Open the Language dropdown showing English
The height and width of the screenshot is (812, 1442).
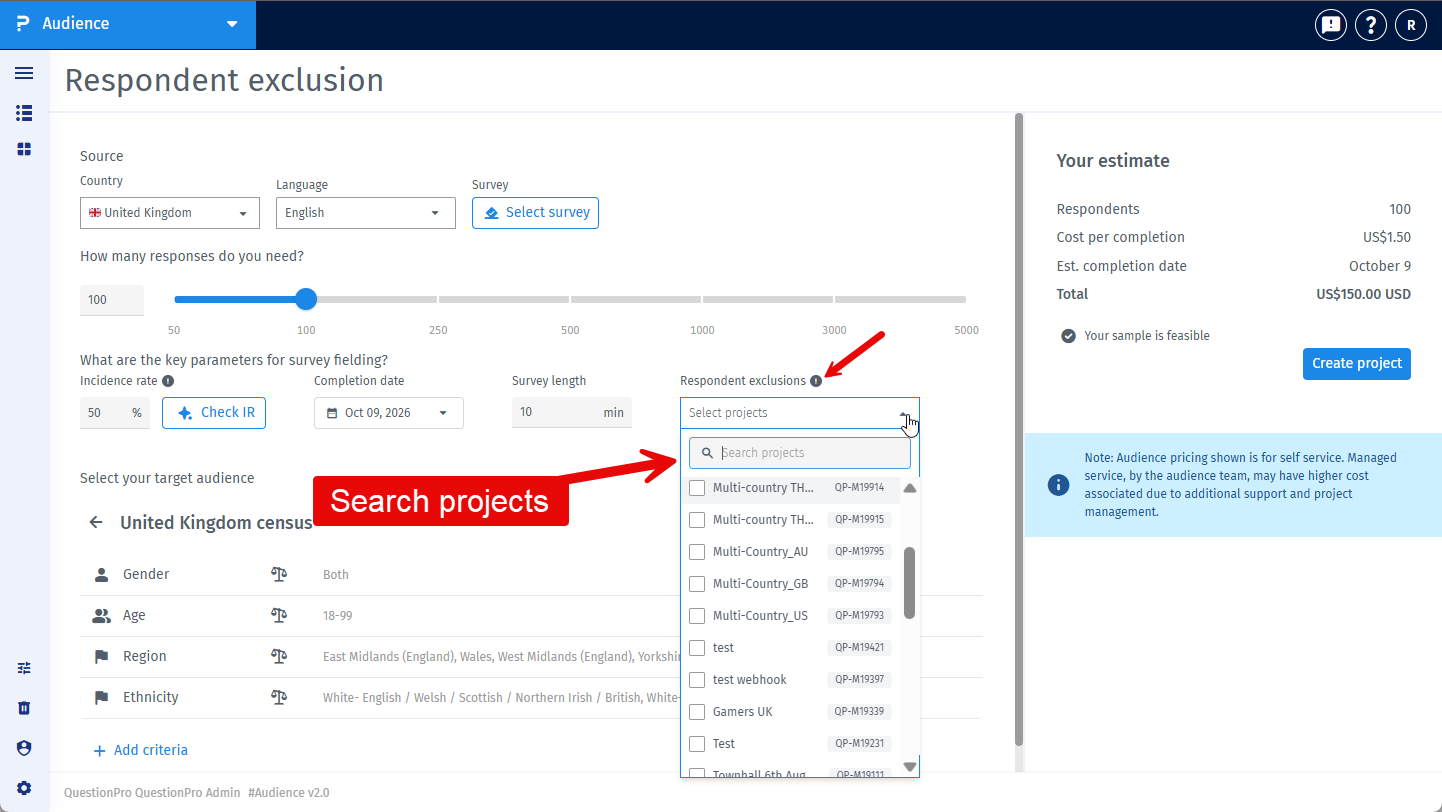tap(366, 213)
